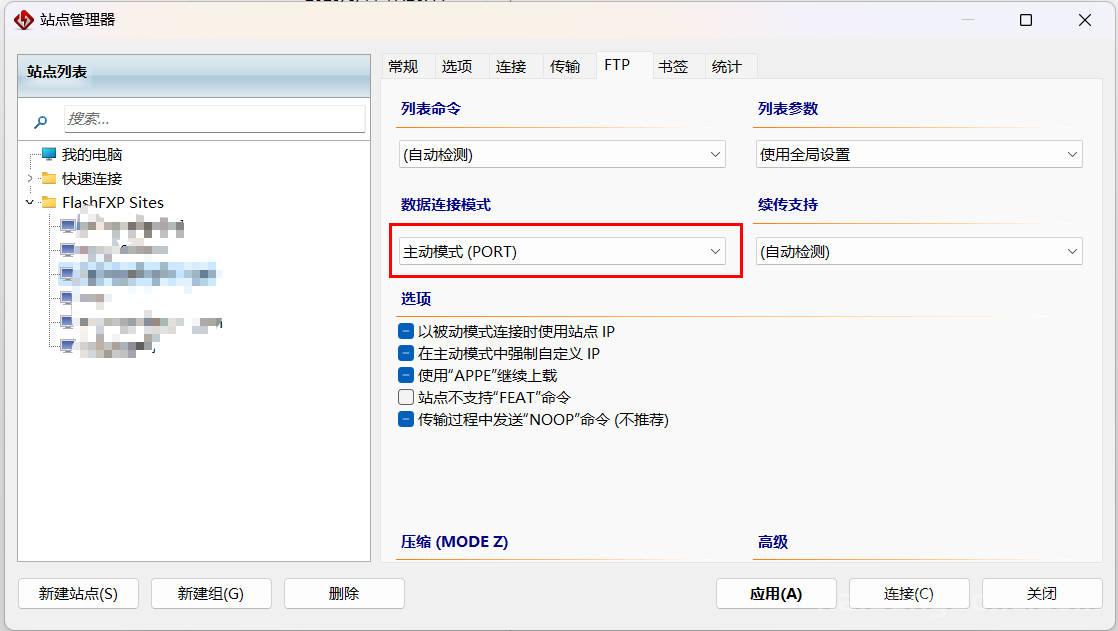Toggle 在主动模式中强制自定义 IP checkbox

[406, 353]
